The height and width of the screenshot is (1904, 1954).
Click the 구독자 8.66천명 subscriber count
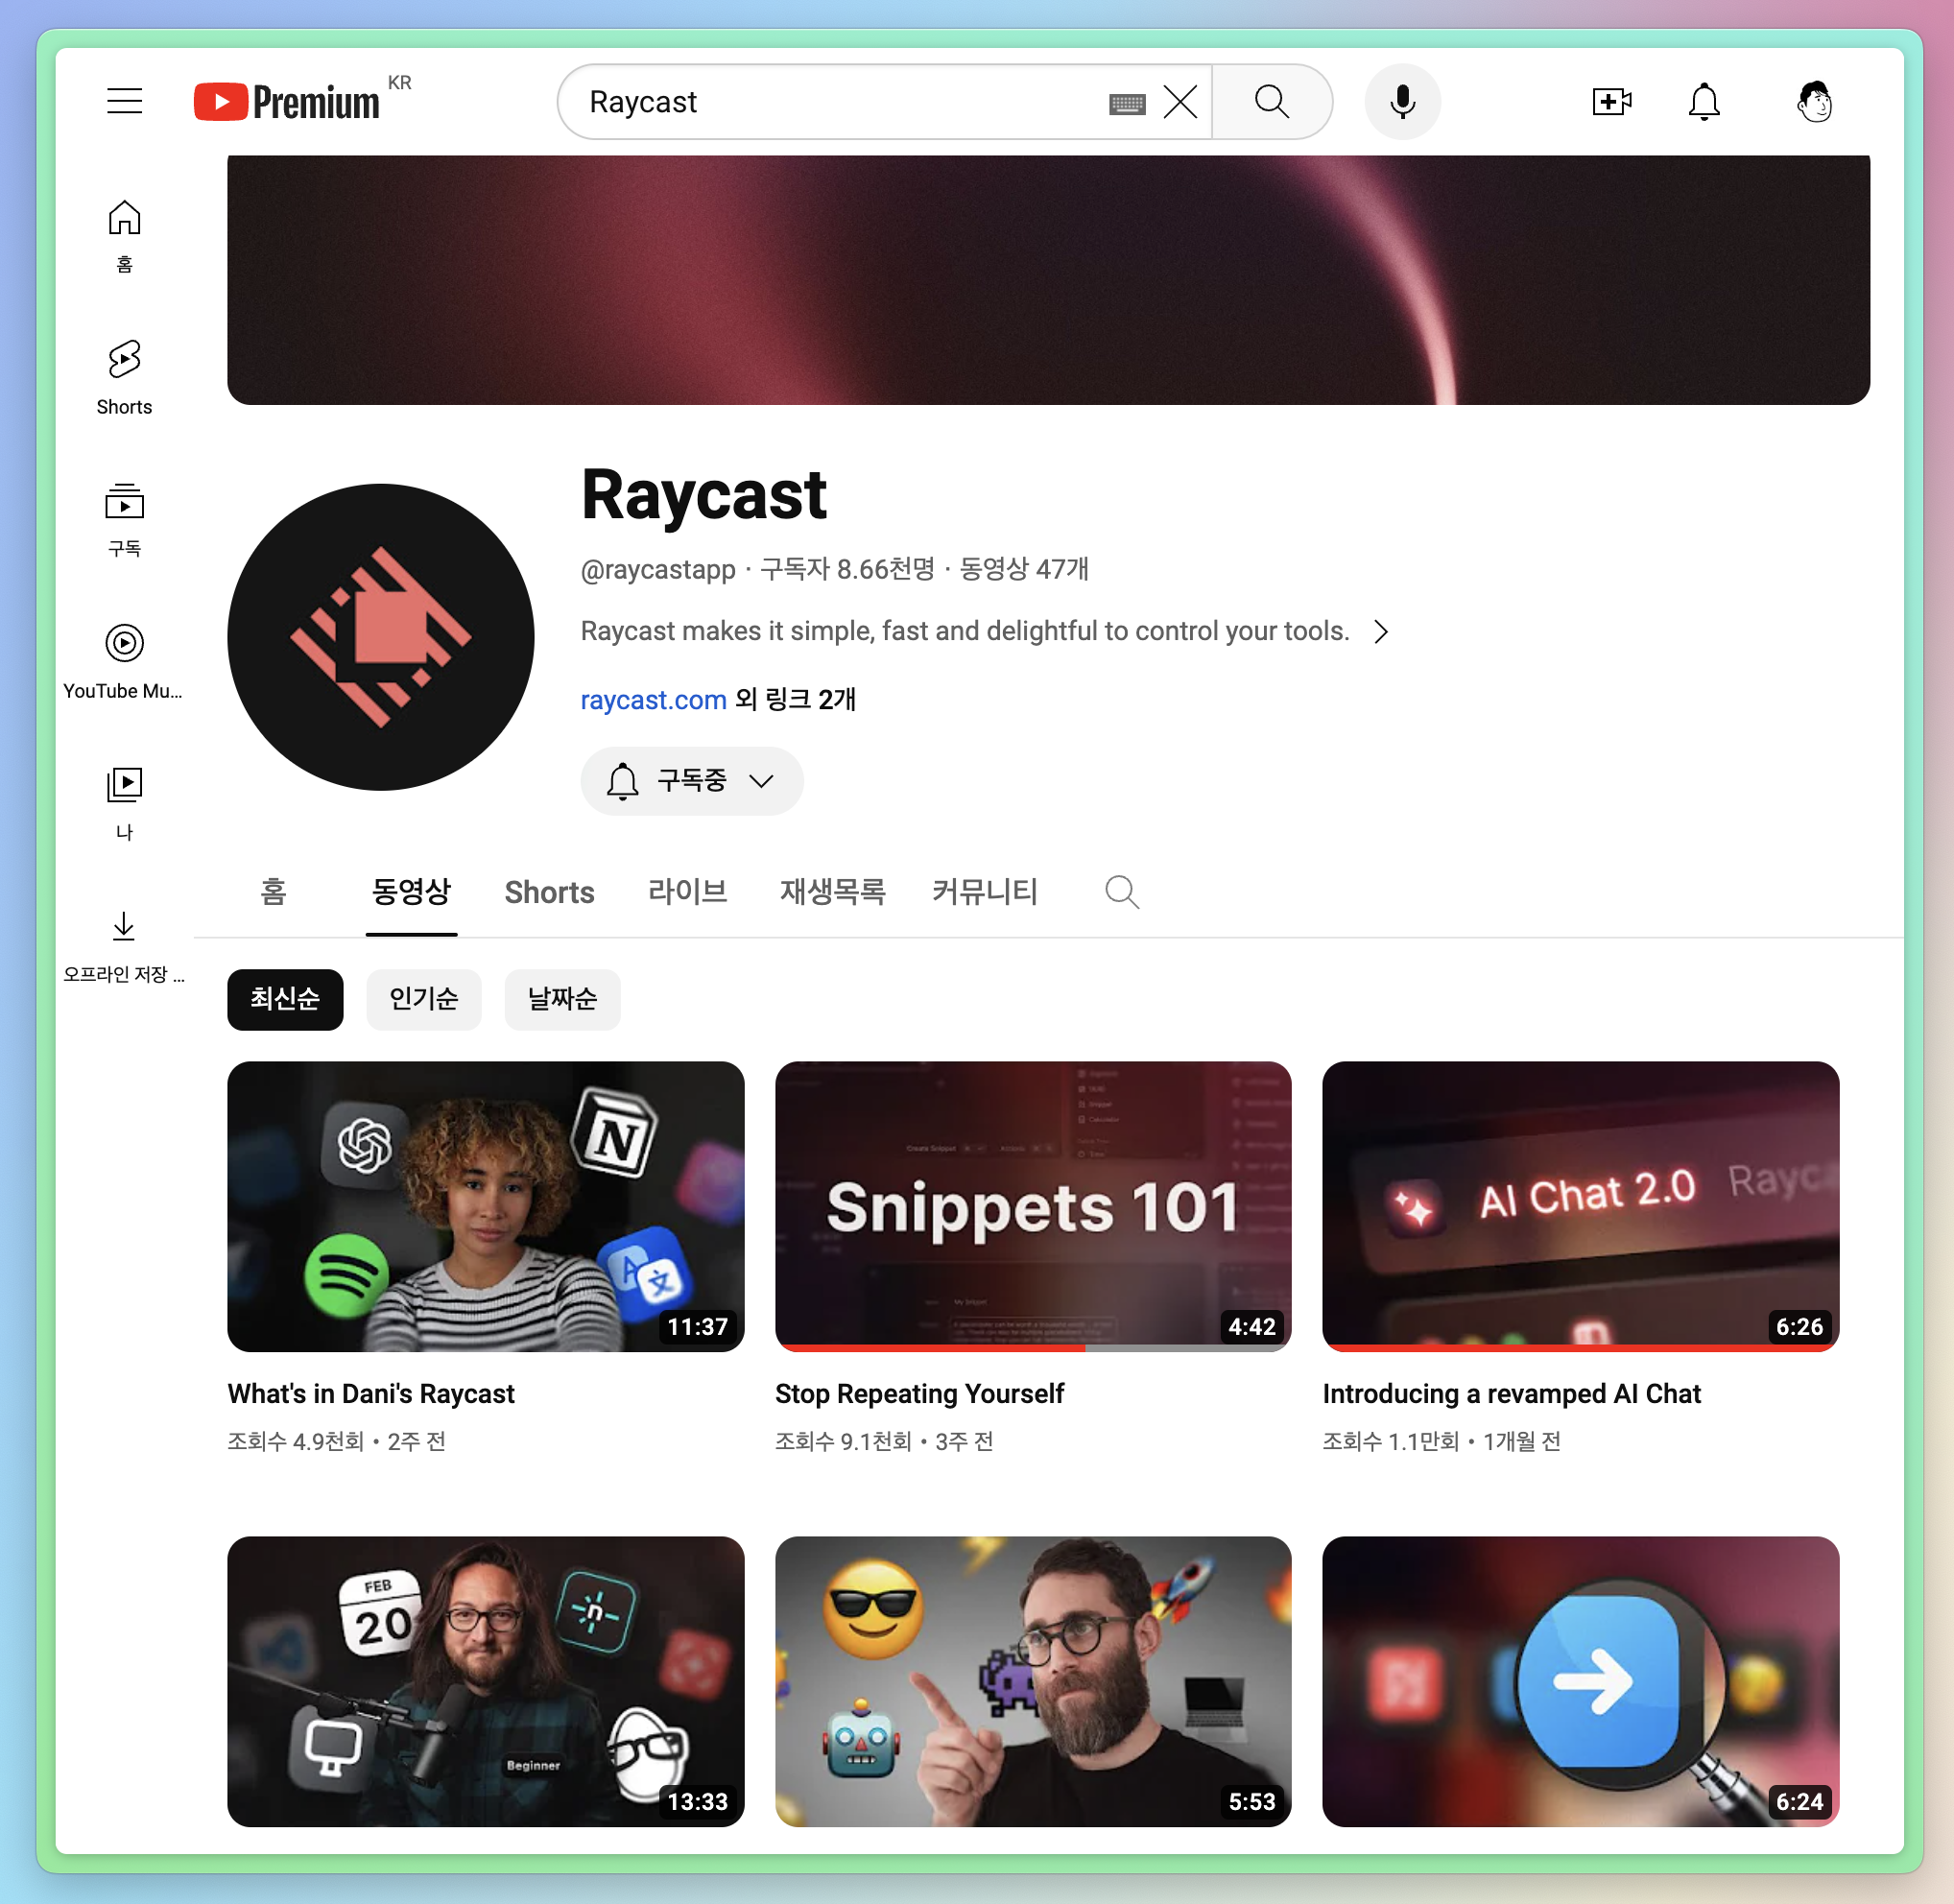click(x=847, y=570)
